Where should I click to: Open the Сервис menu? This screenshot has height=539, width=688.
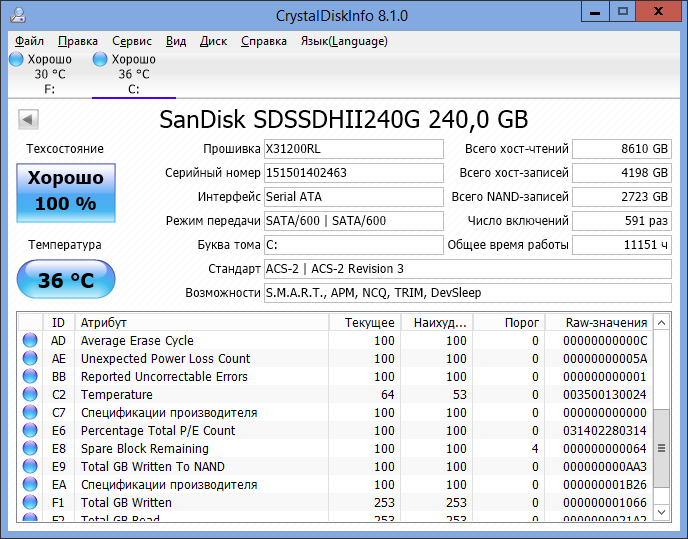(x=131, y=41)
